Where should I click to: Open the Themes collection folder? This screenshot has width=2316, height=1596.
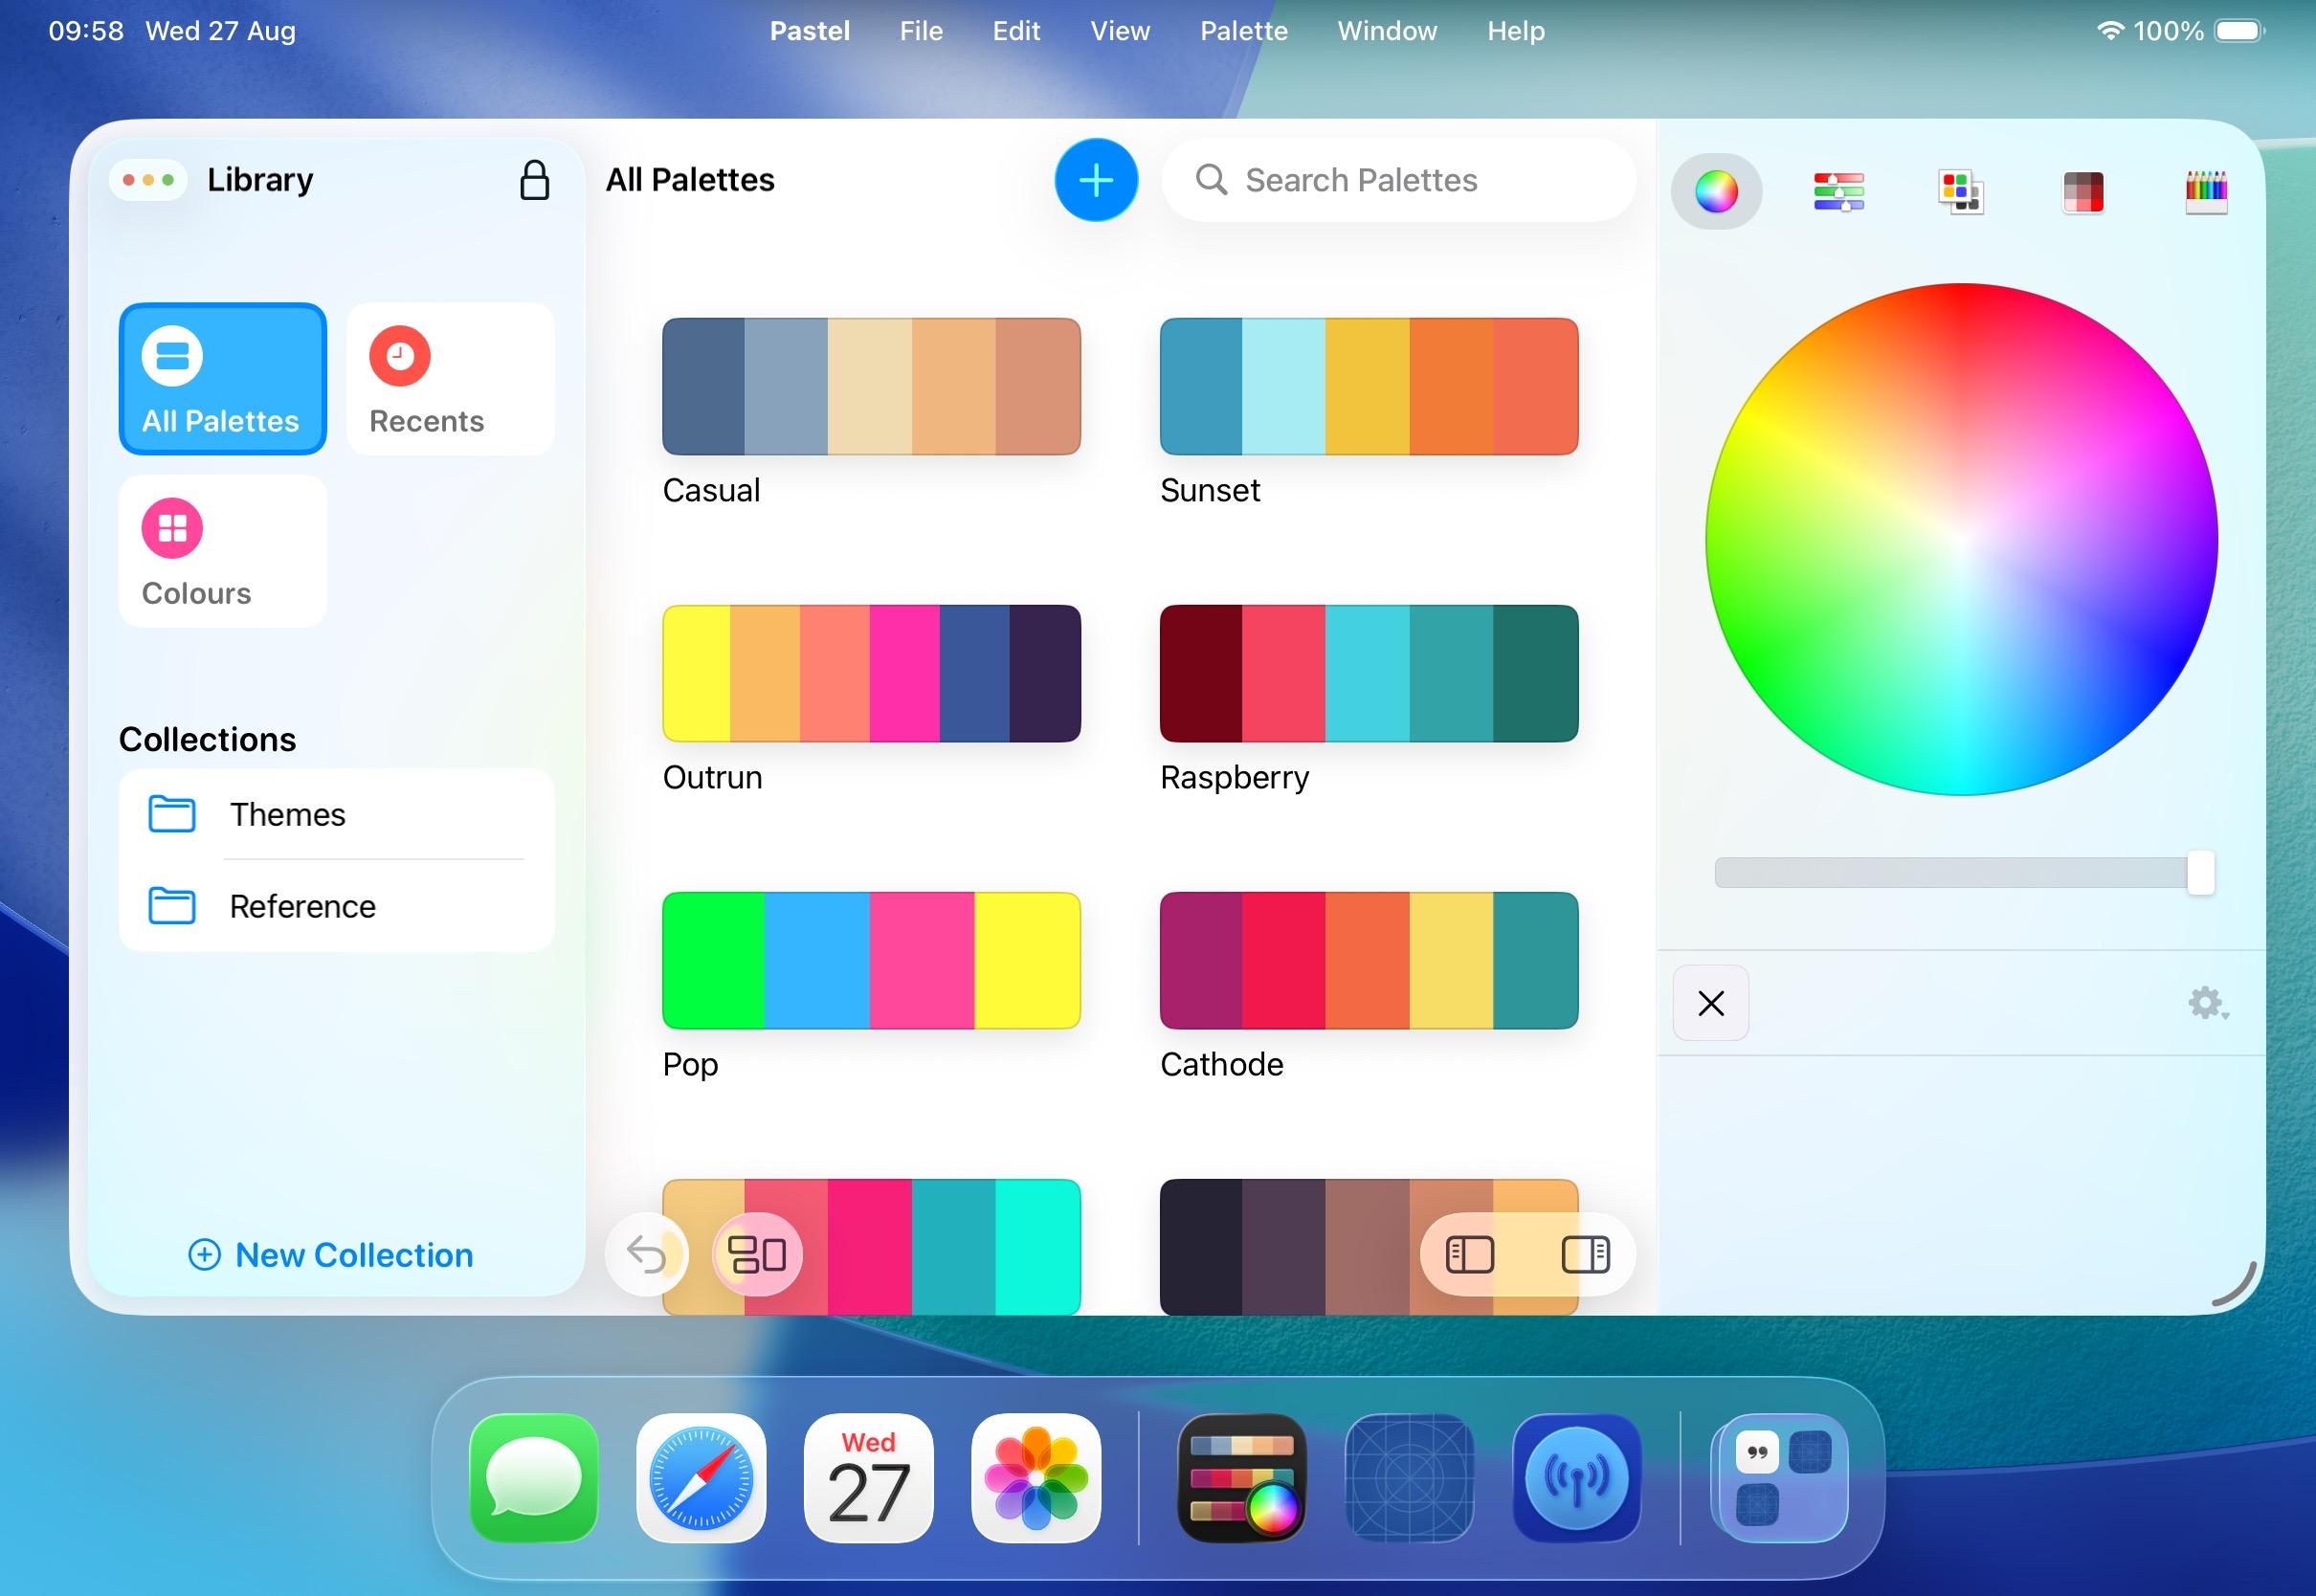click(336, 814)
